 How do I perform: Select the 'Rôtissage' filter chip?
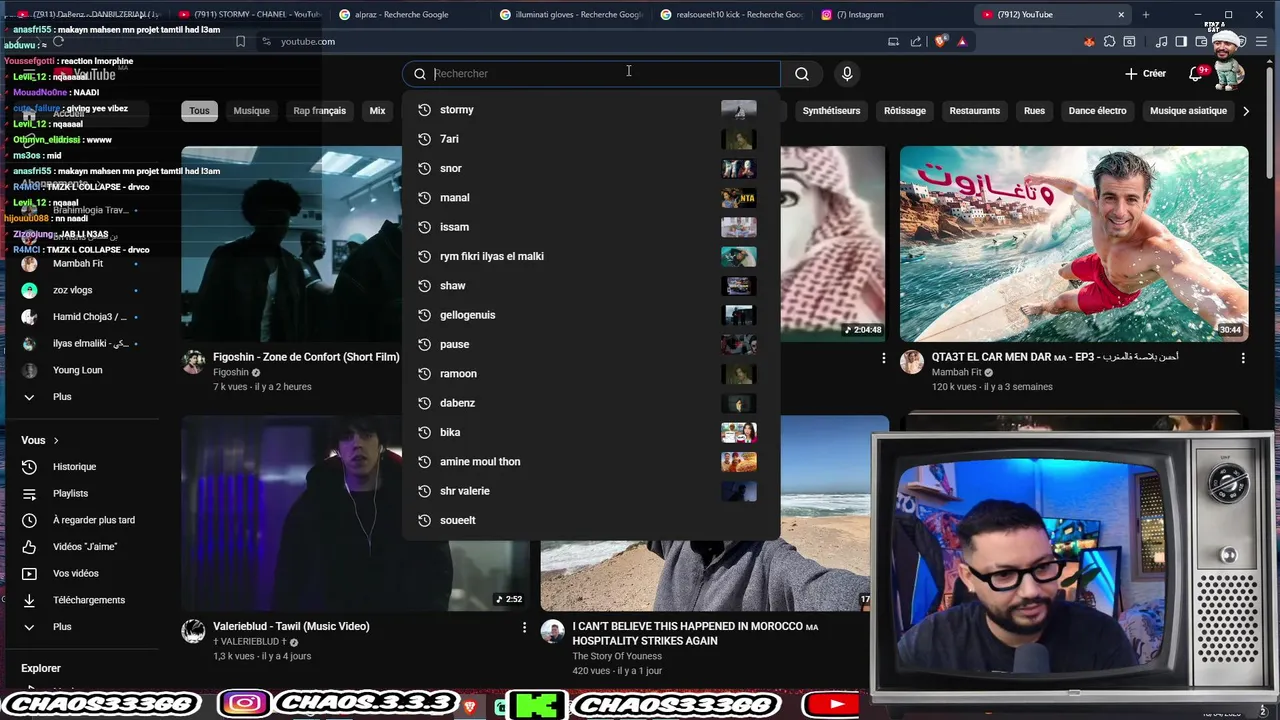[x=905, y=111]
